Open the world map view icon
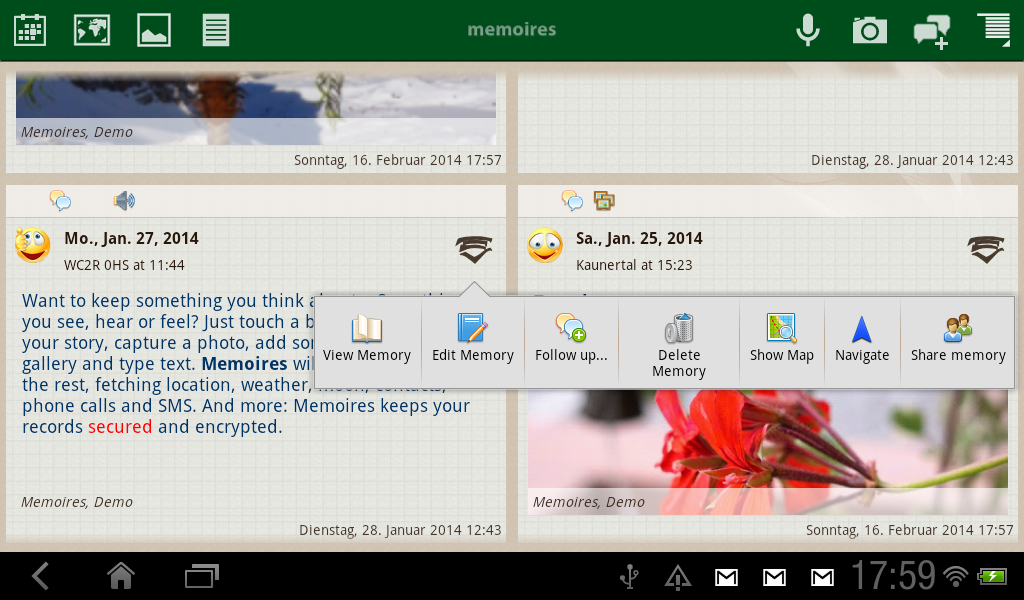Screen dimensions: 1024x600 pos(92,30)
